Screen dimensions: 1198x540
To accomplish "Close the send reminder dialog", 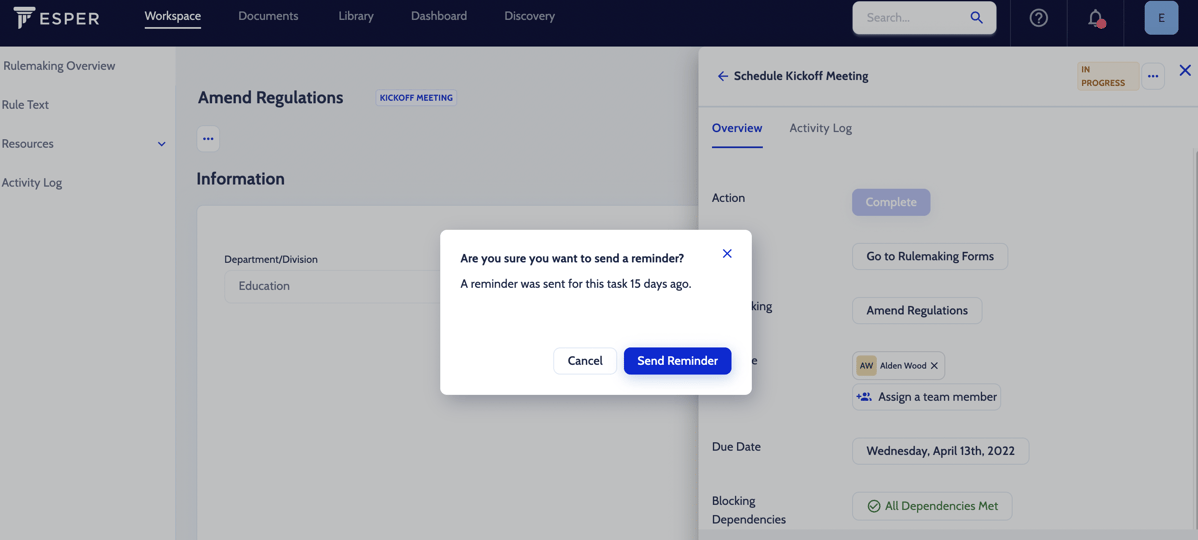I will pos(727,254).
